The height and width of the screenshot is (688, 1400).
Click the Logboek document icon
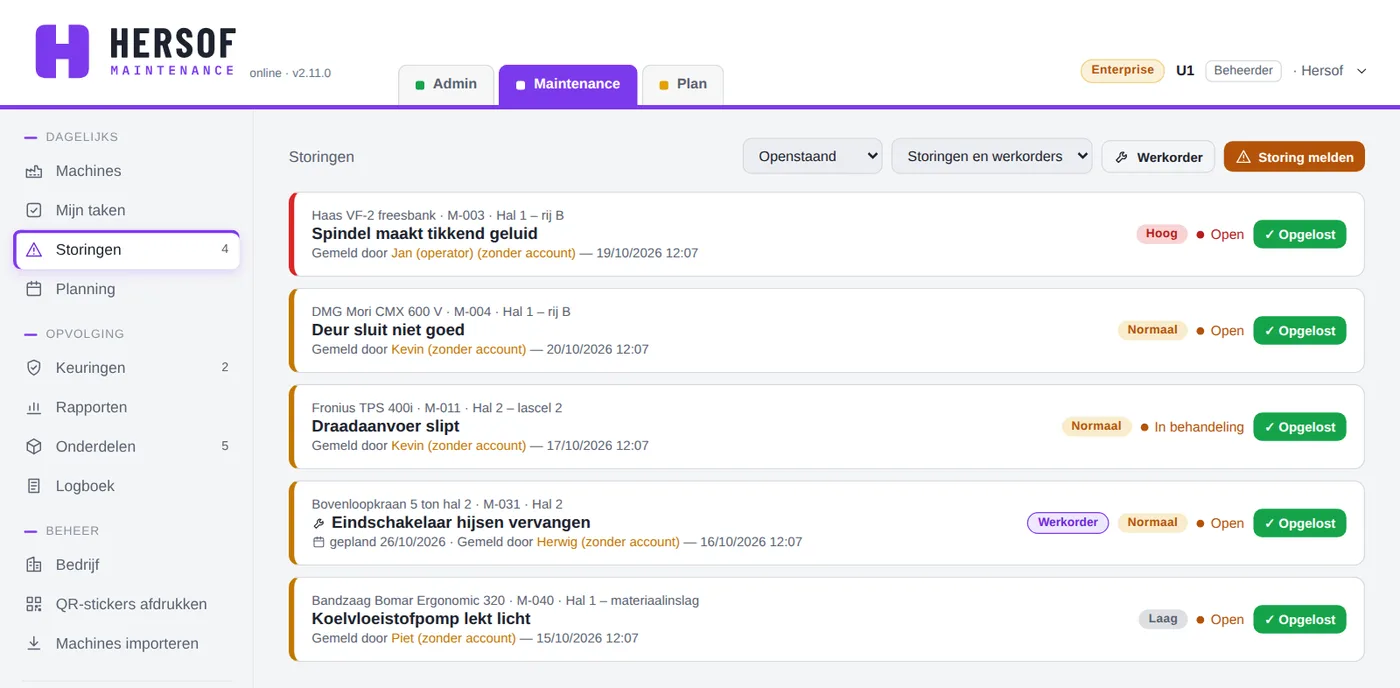(x=34, y=486)
